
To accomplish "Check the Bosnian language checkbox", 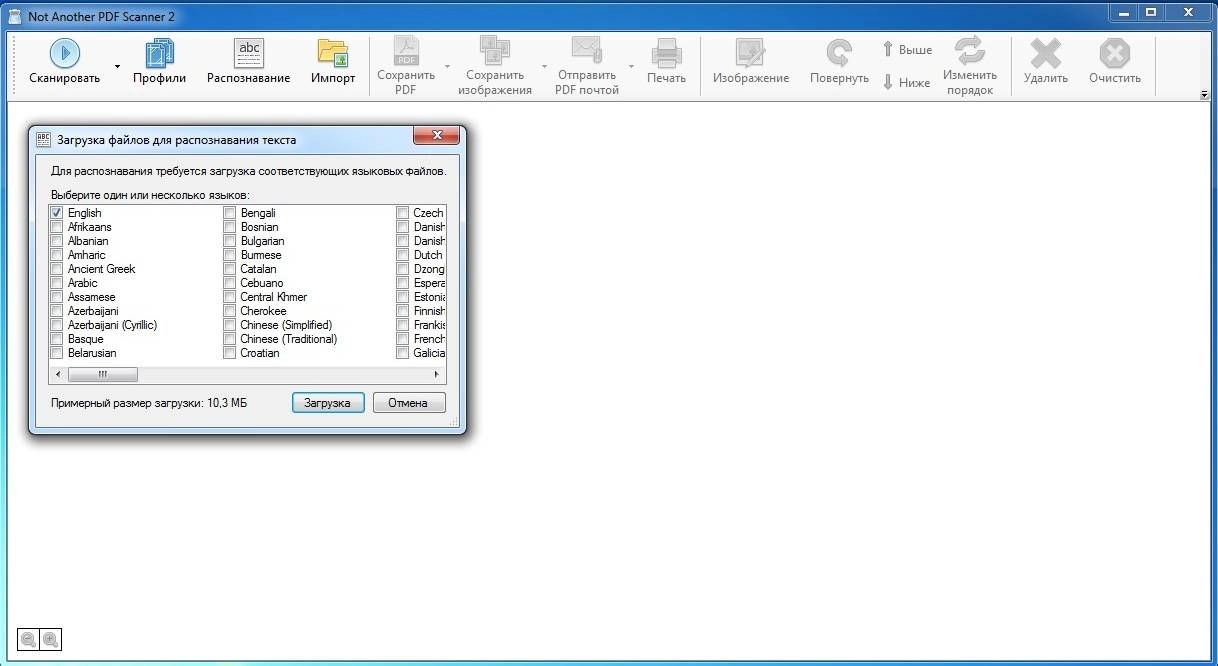I will pos(229,227).
